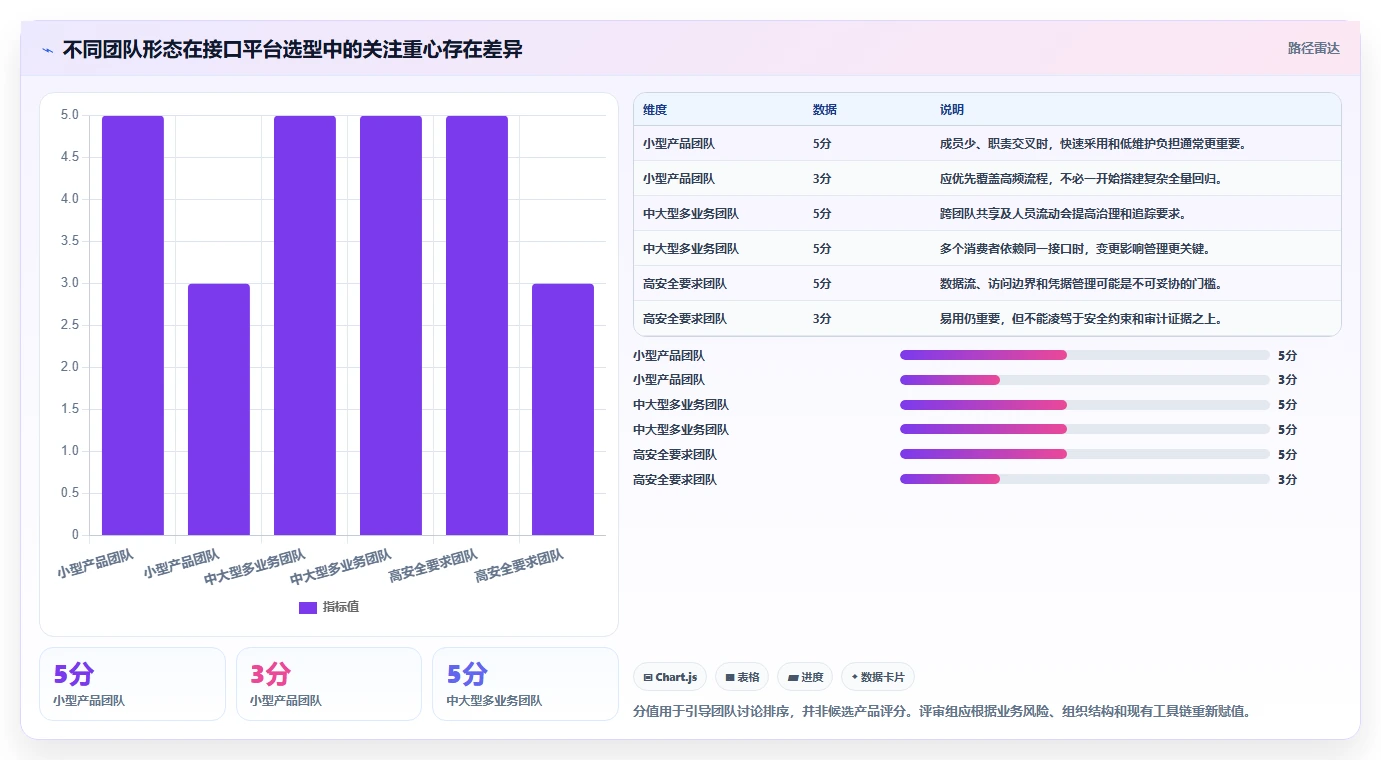The width and height of the screenshot is (1381, 760).
Task: Click the 高安全要求团队 progress bar showing 3分
Action: (1085, 479)
